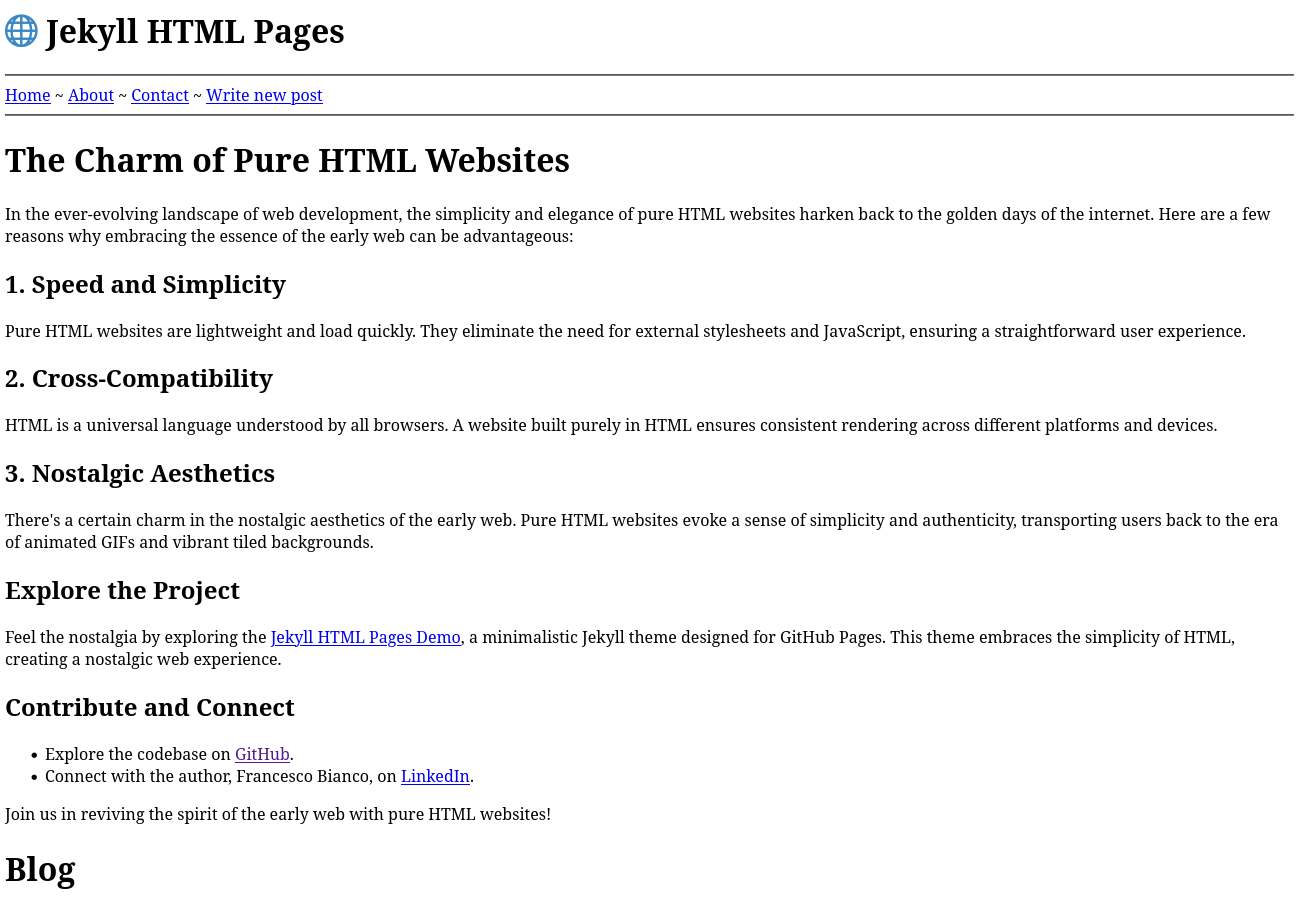Click the bullet beside Explore the codebase

click(34, 755)
